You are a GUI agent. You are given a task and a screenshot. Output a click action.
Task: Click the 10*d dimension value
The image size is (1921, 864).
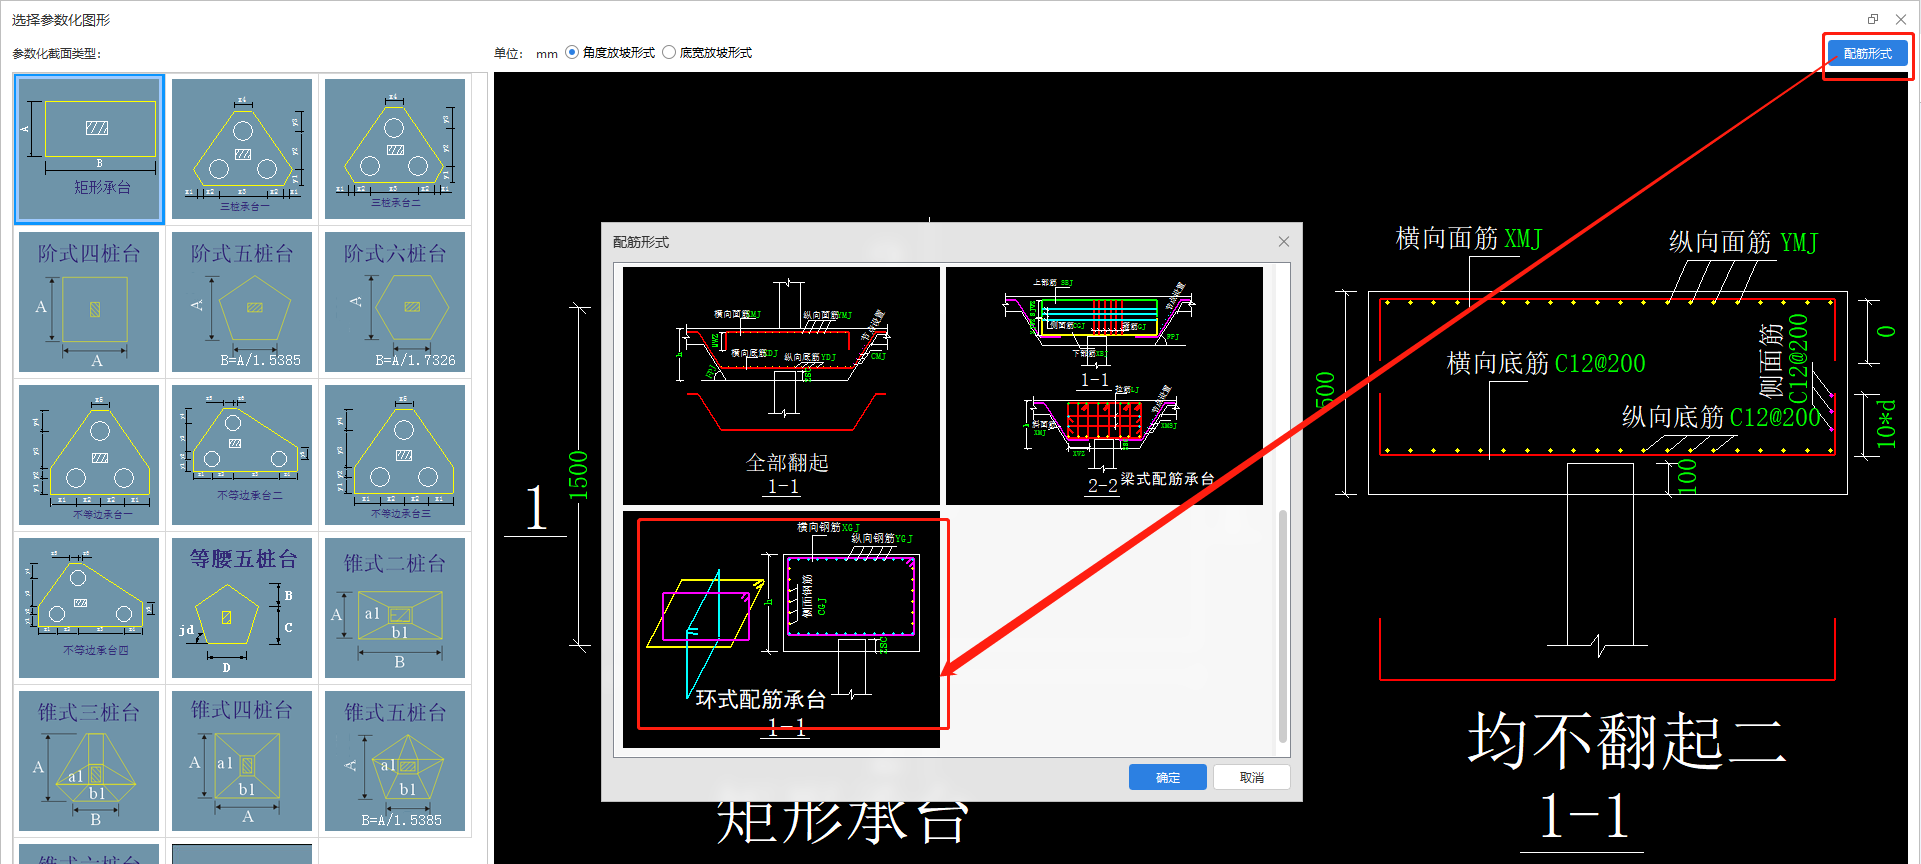click(1886, 424)
